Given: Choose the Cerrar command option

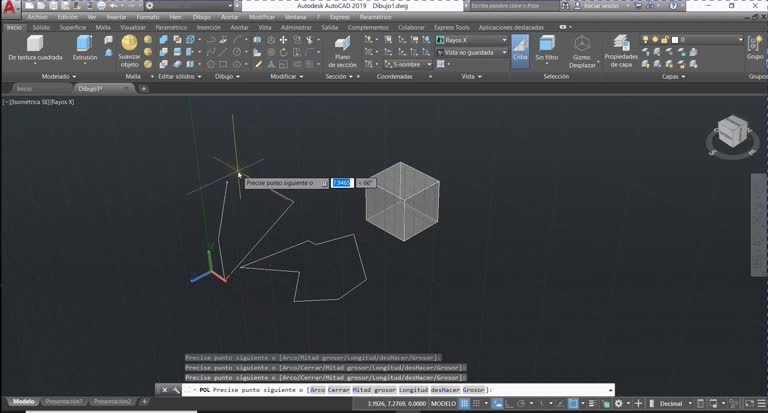Looking at the screenshot, I should [338, 390].
